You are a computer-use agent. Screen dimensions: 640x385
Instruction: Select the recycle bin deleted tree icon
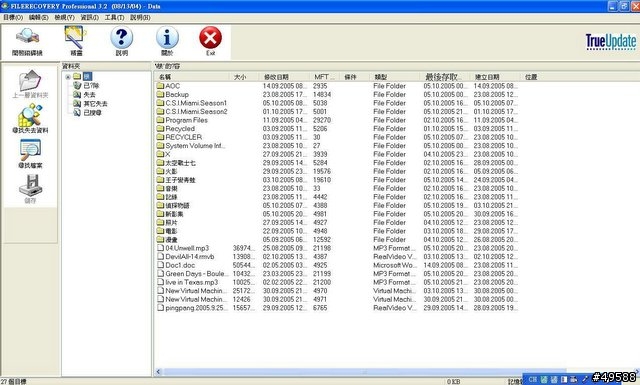77,85
